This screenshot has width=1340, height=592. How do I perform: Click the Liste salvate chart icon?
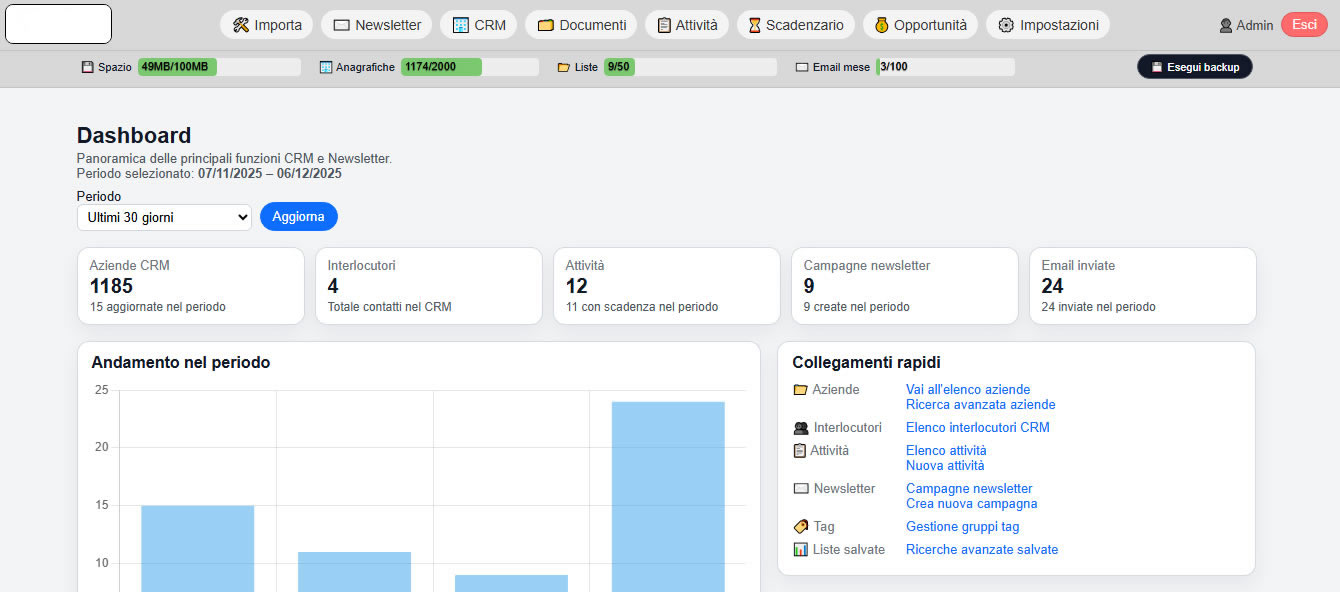[x=800, y=549]
